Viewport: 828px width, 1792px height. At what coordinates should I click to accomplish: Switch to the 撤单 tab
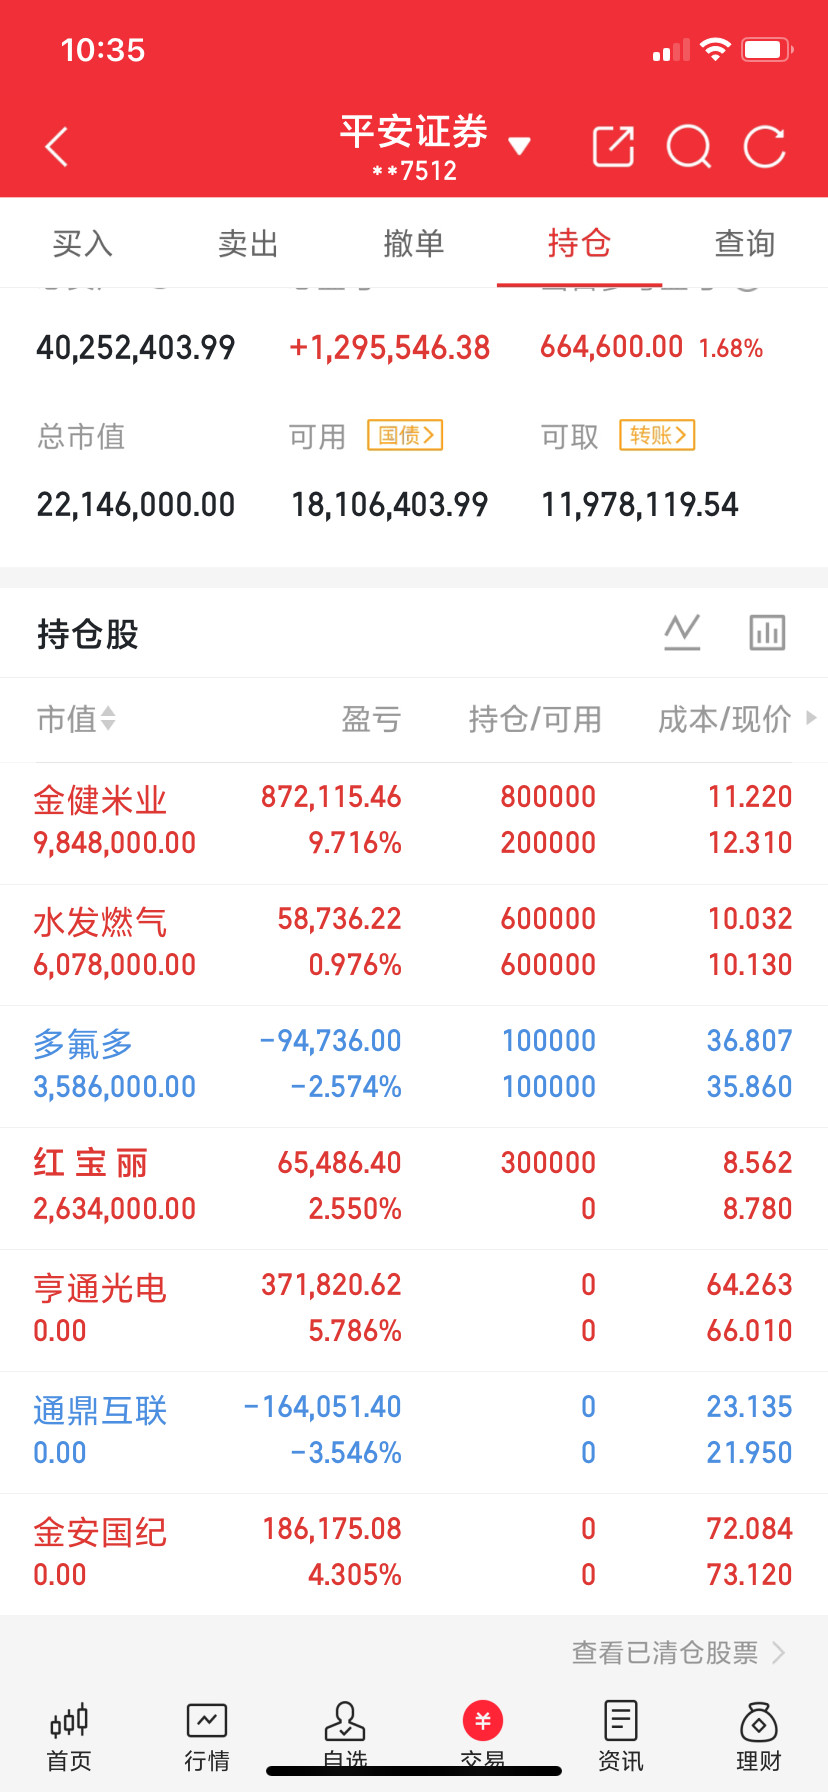point(414,243)
